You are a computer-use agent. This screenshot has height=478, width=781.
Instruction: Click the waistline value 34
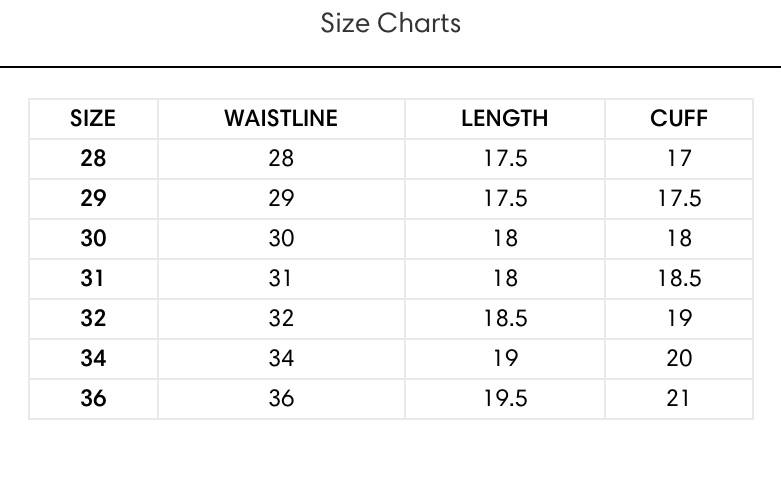281,358
